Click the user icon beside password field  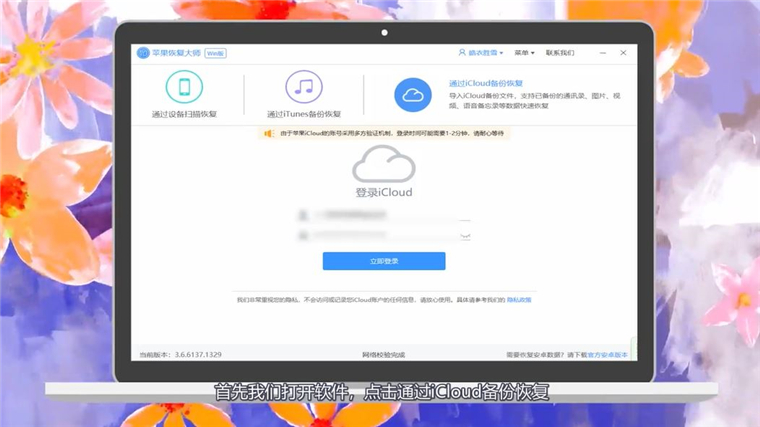click(303, 236)
